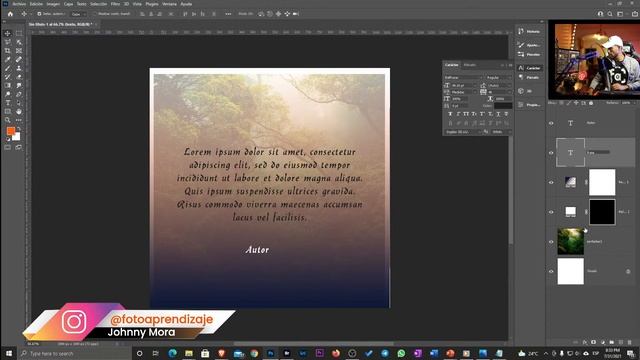Open the 3D collapsed panel
The width and height of the screenshot is (640, 360).
pyautogui.click(x=529, y=91)
